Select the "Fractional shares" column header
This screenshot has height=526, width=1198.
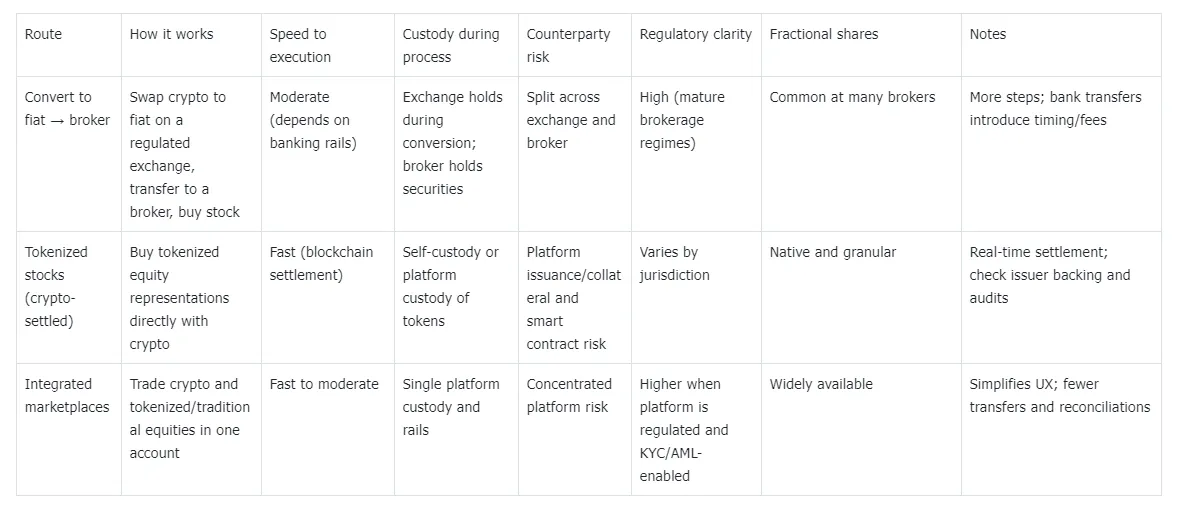point(823,34)
